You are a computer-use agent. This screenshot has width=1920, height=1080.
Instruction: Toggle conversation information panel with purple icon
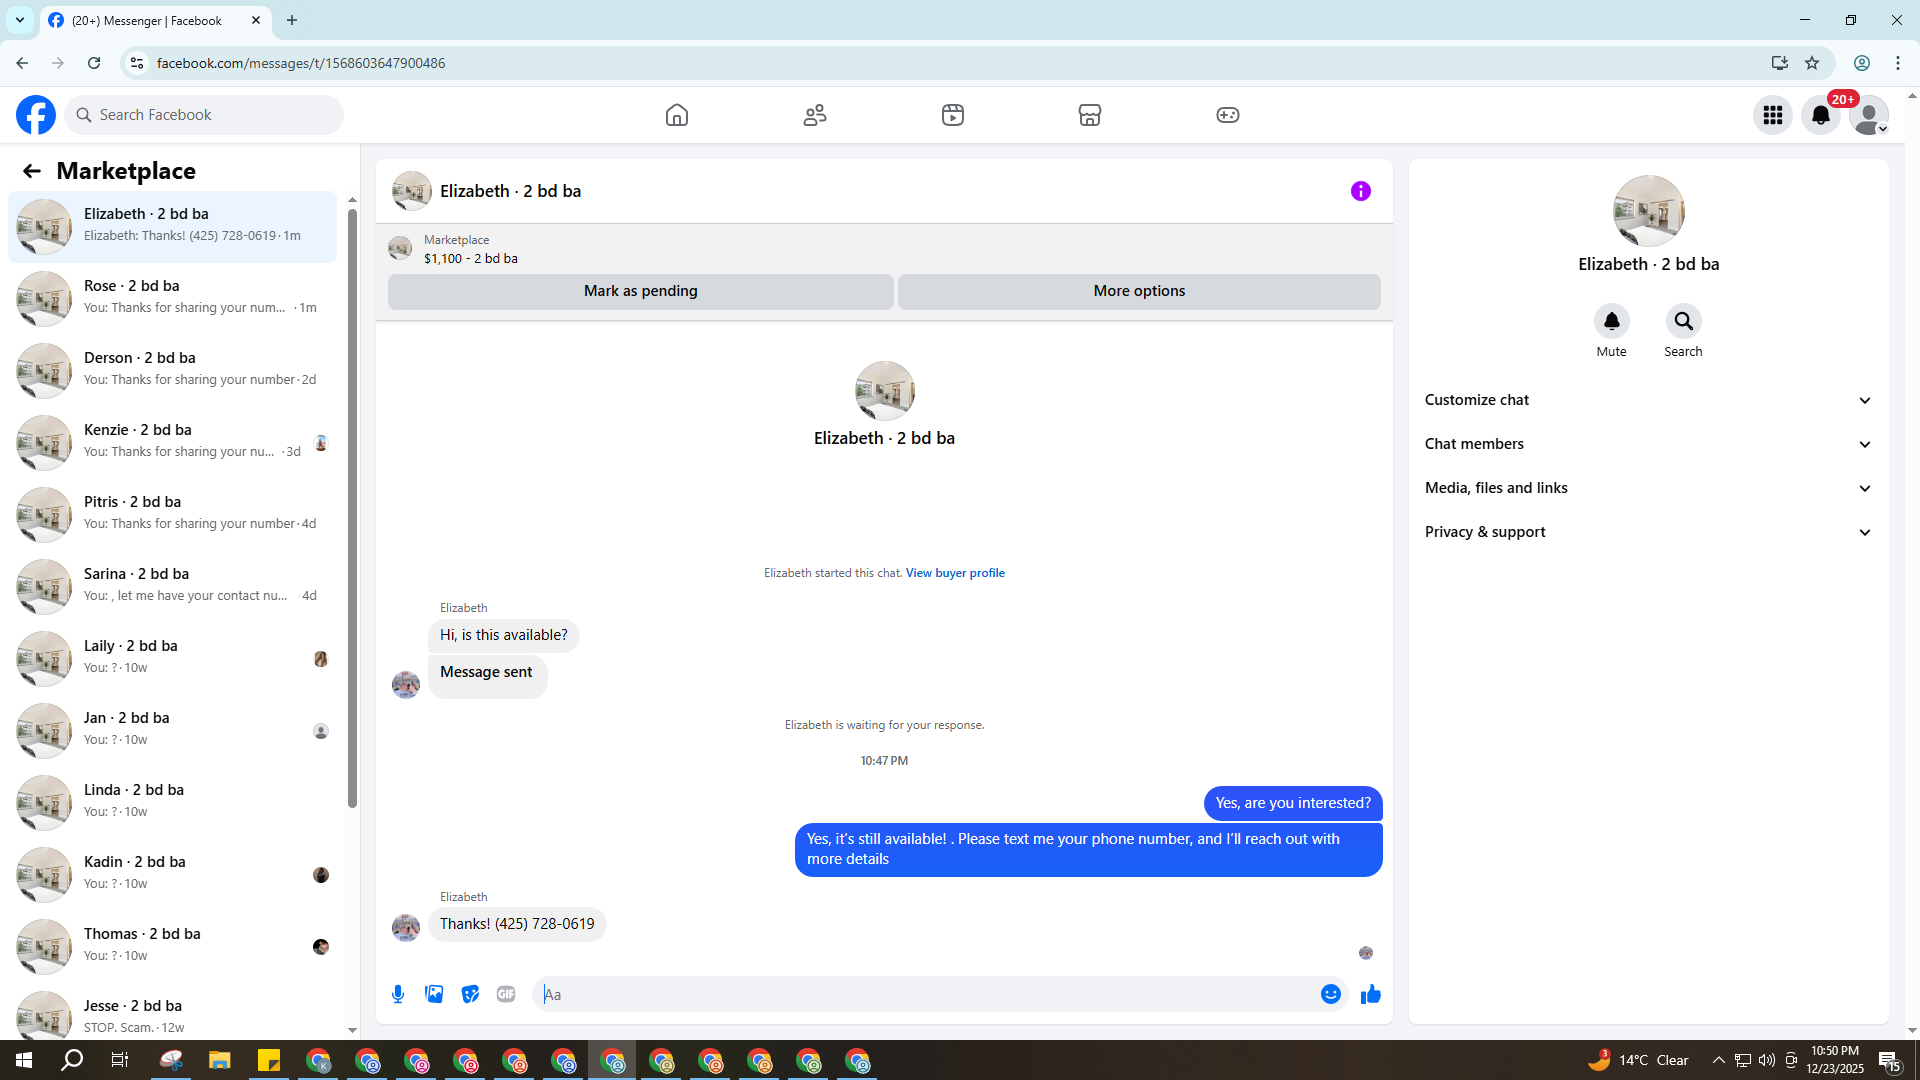(x=1361, y=191)
